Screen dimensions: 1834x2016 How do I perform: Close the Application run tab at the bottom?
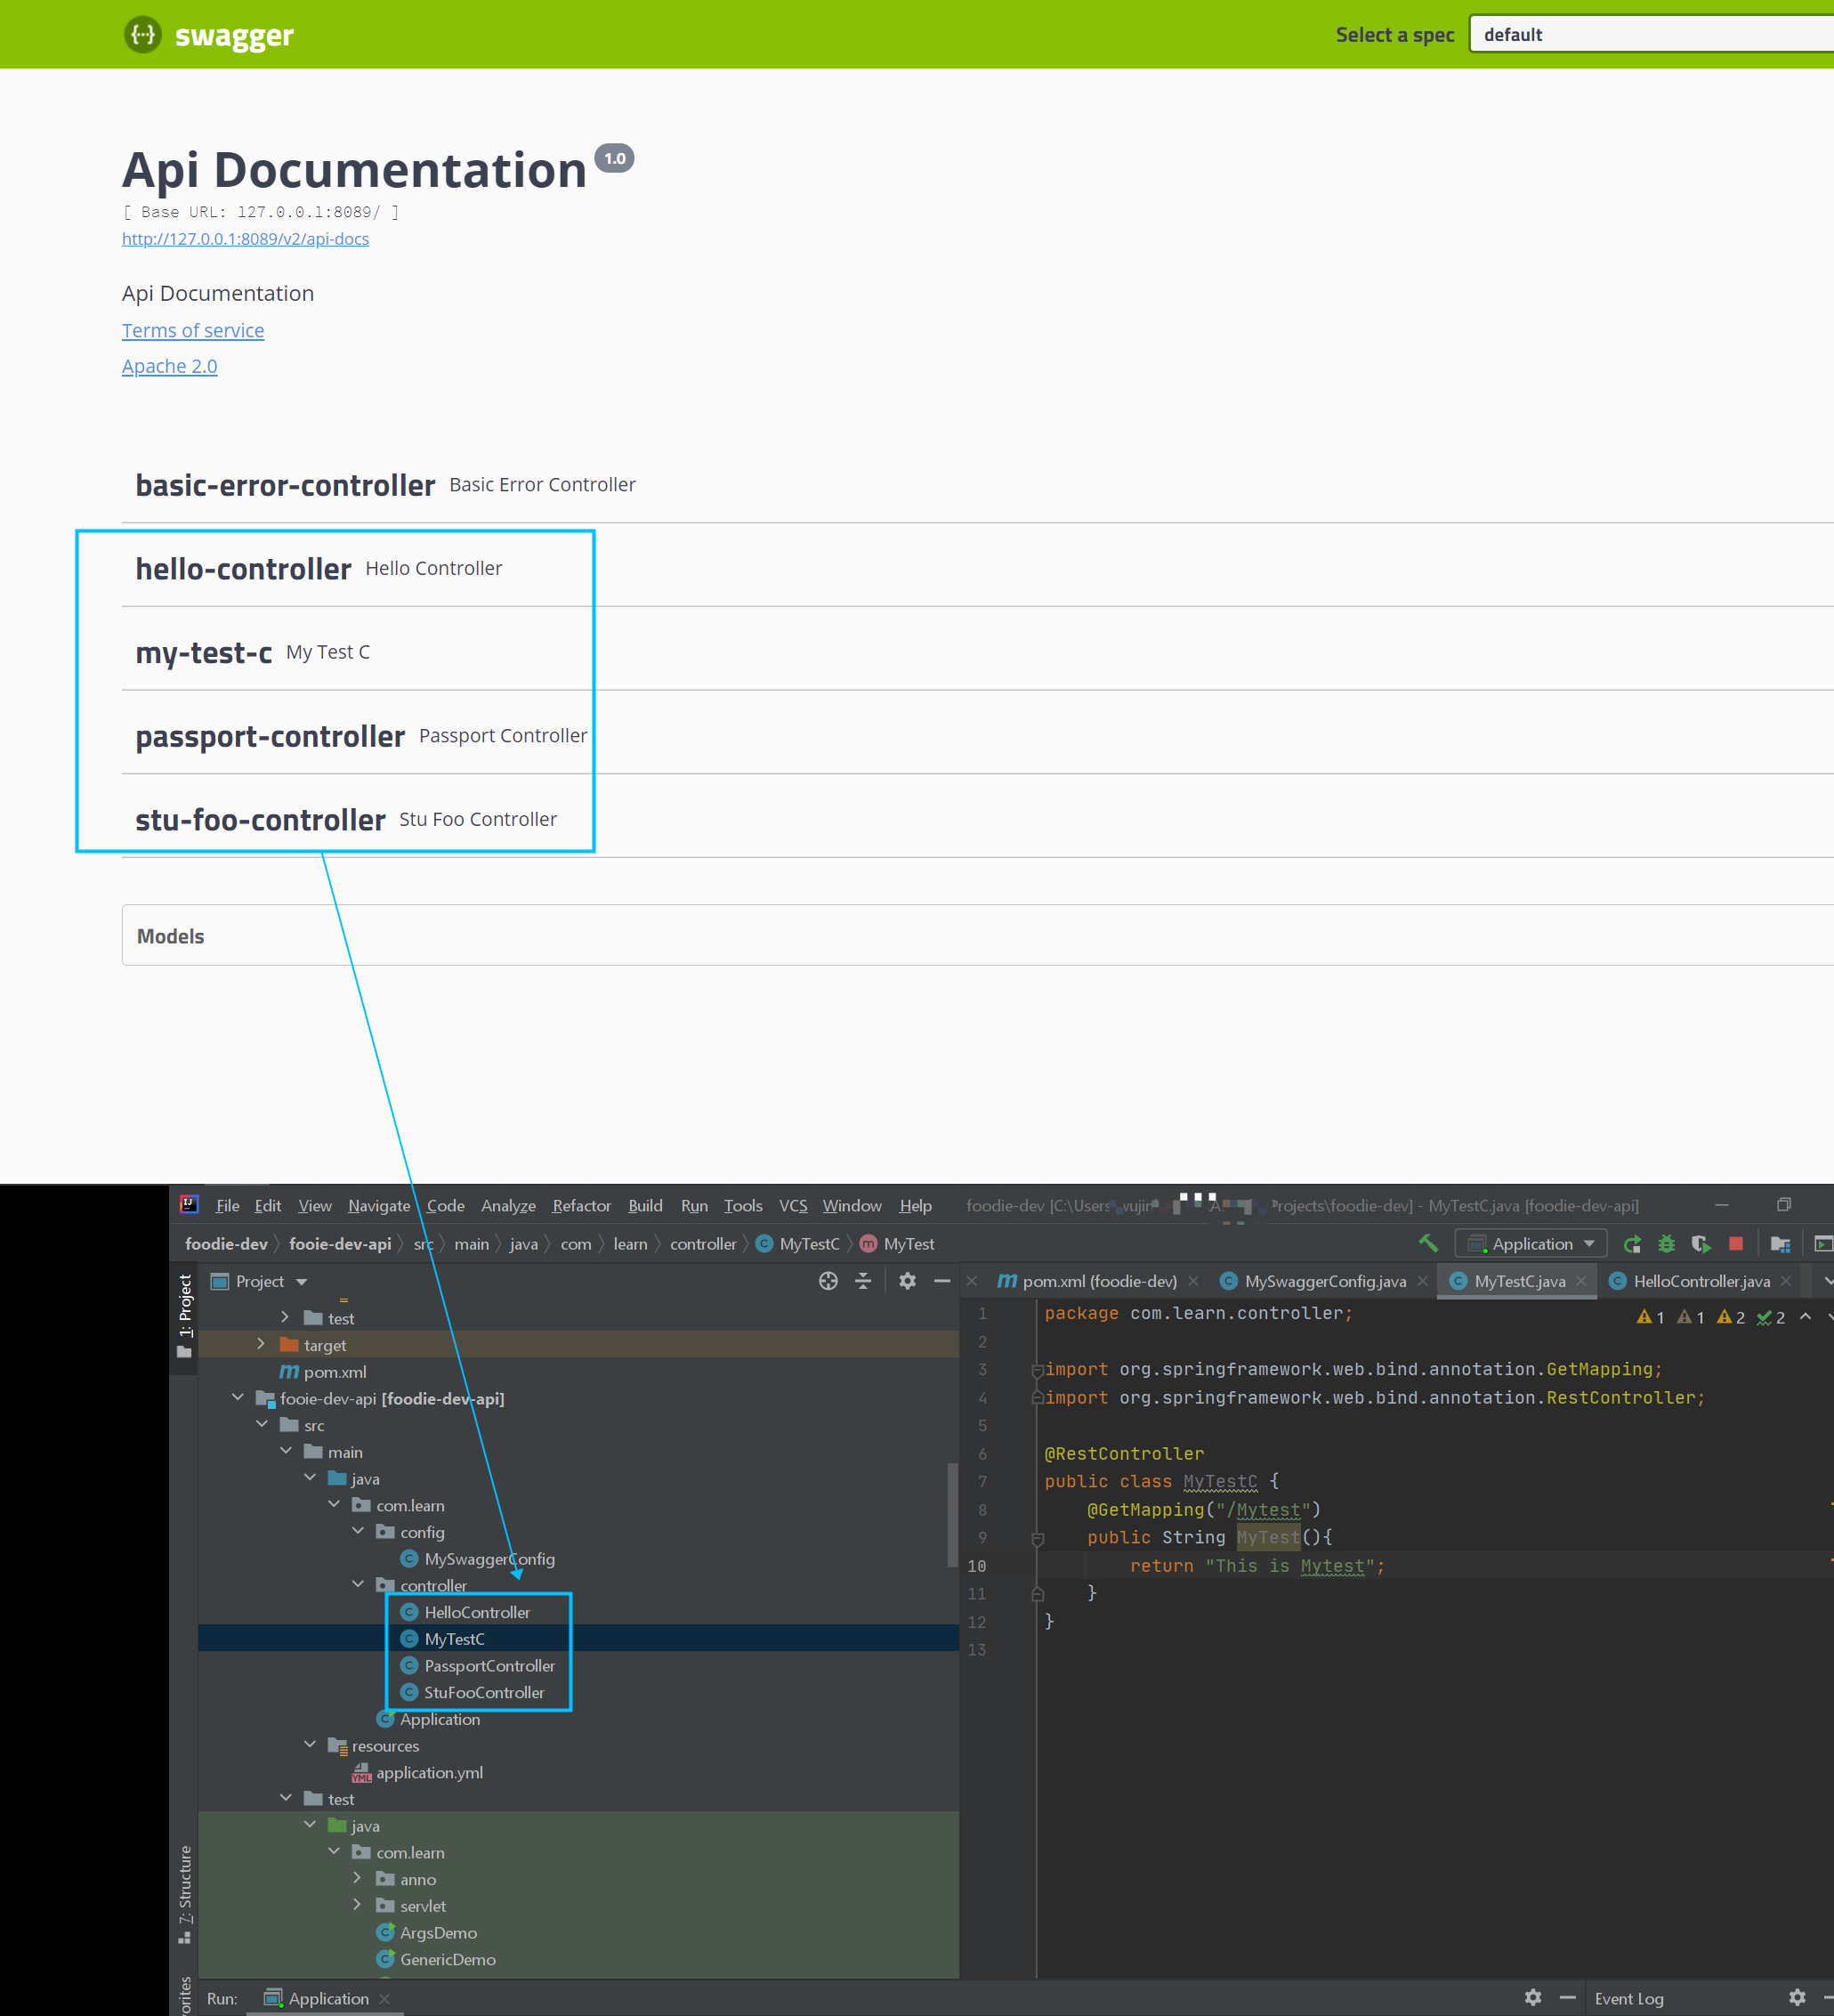tap(385, 1998)
